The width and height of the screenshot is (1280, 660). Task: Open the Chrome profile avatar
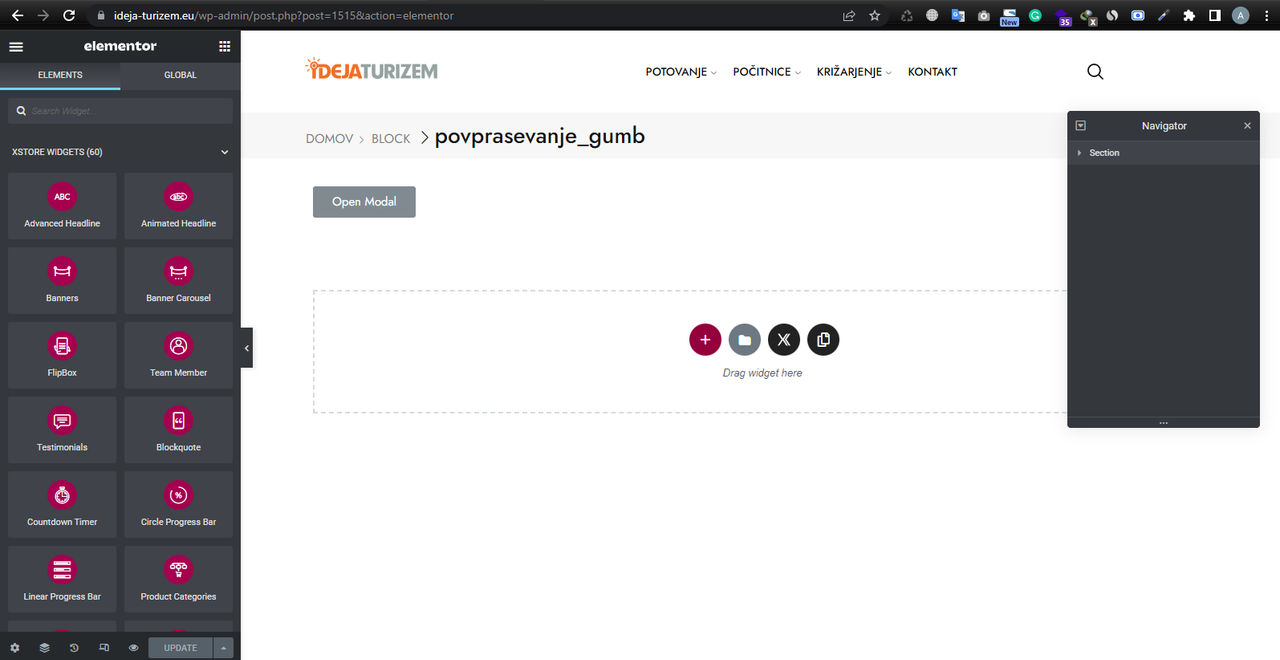1241,16
